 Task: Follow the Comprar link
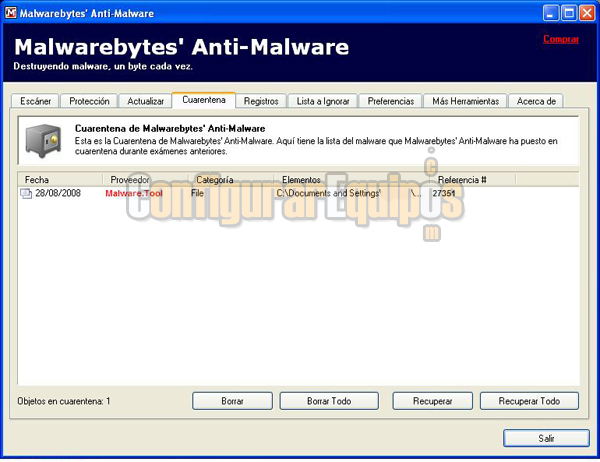click(x=561, y=39)
